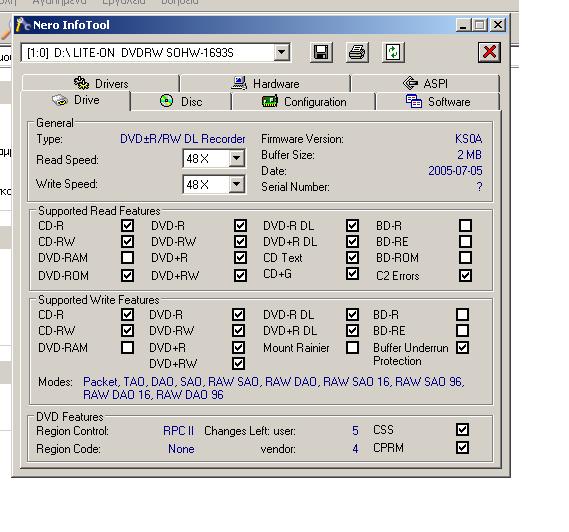The height and width of the screenshot is (532, 569).
Task: Toggle DVD+RW checkbox in Write Features
Action: click(x=238, y=363)
